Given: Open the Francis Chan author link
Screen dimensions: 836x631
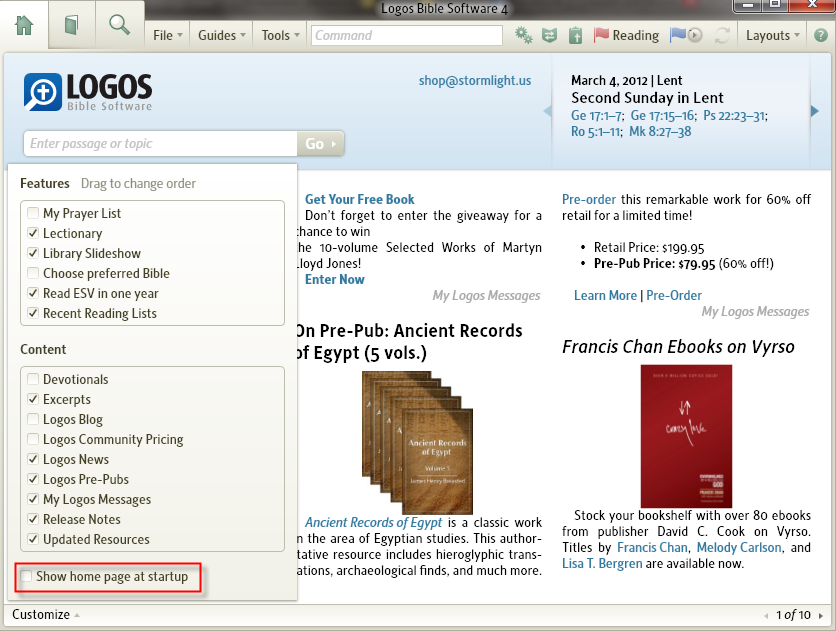Looking at the screenshot, I should pos(652,547).
